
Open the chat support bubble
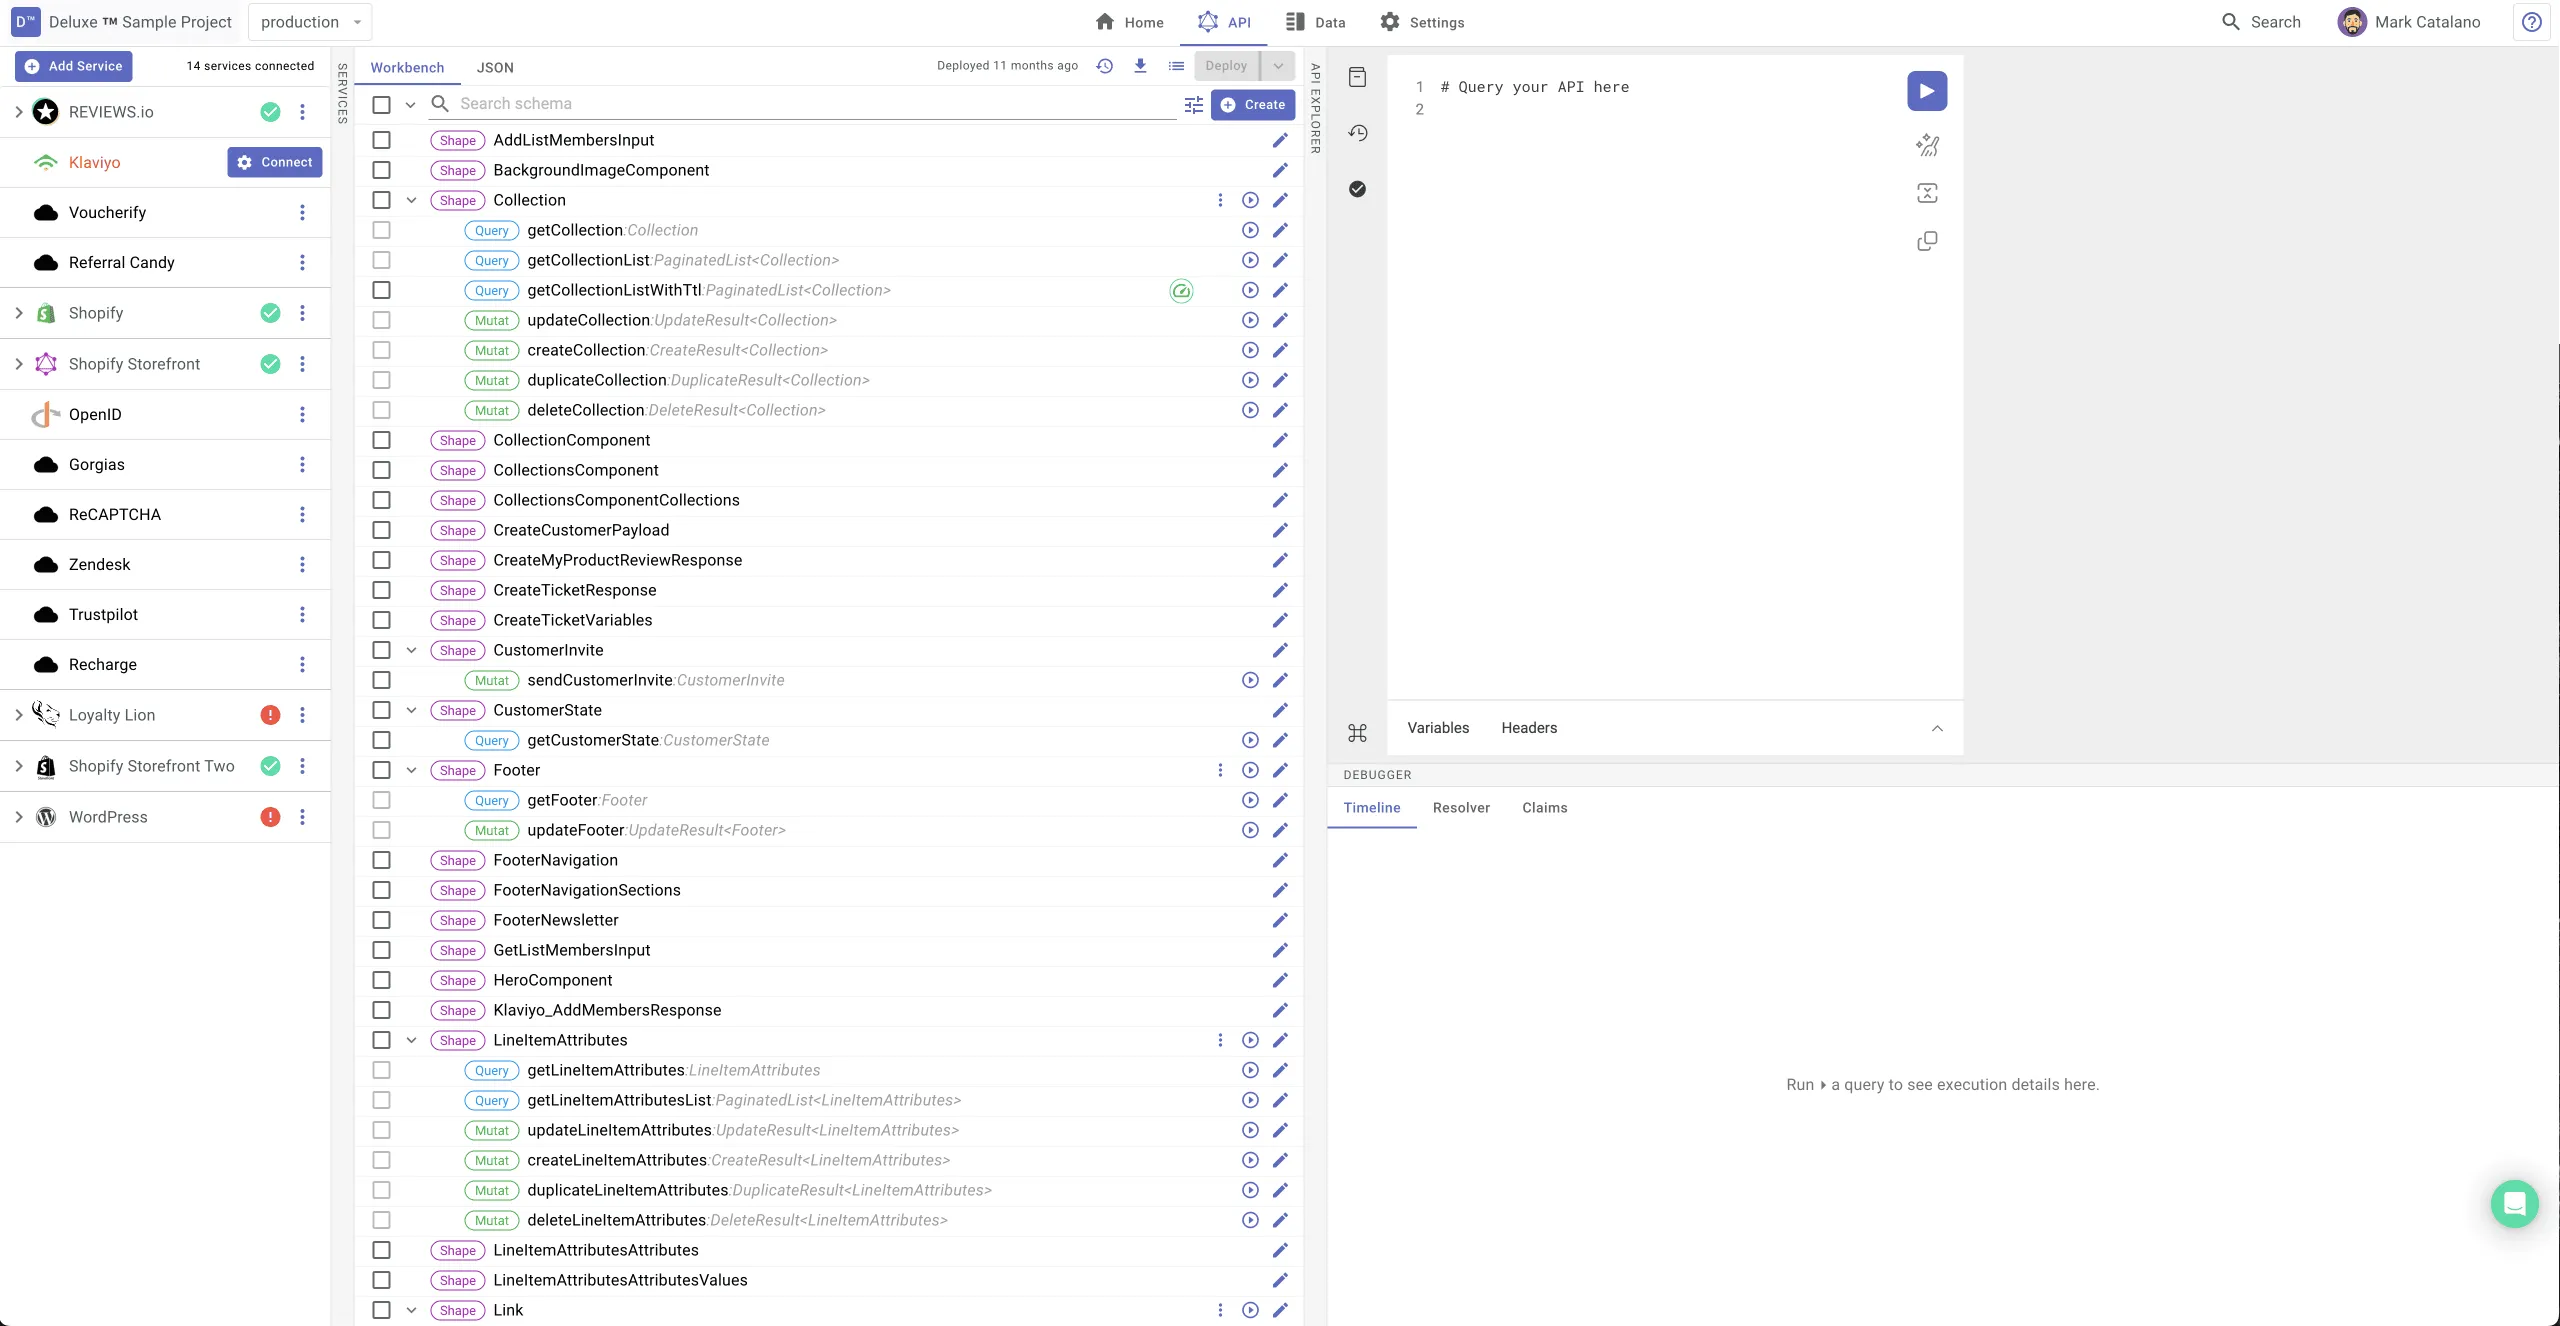(x=2514, y=1204)
